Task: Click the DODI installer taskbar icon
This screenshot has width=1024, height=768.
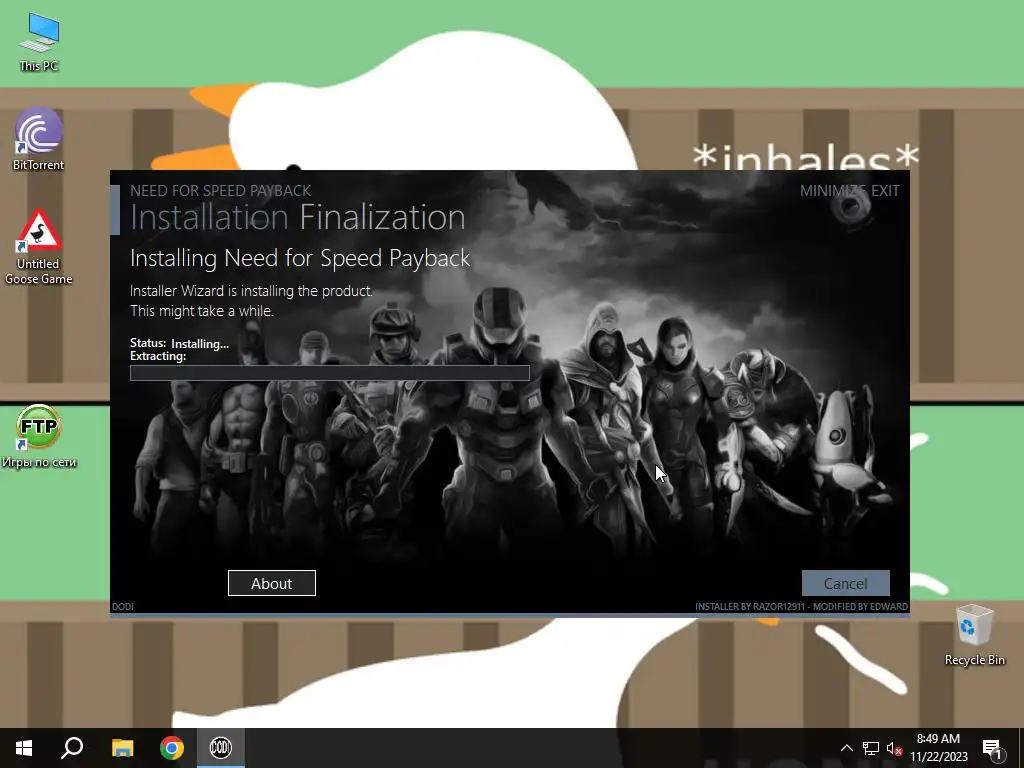Action: click(221, 748)
